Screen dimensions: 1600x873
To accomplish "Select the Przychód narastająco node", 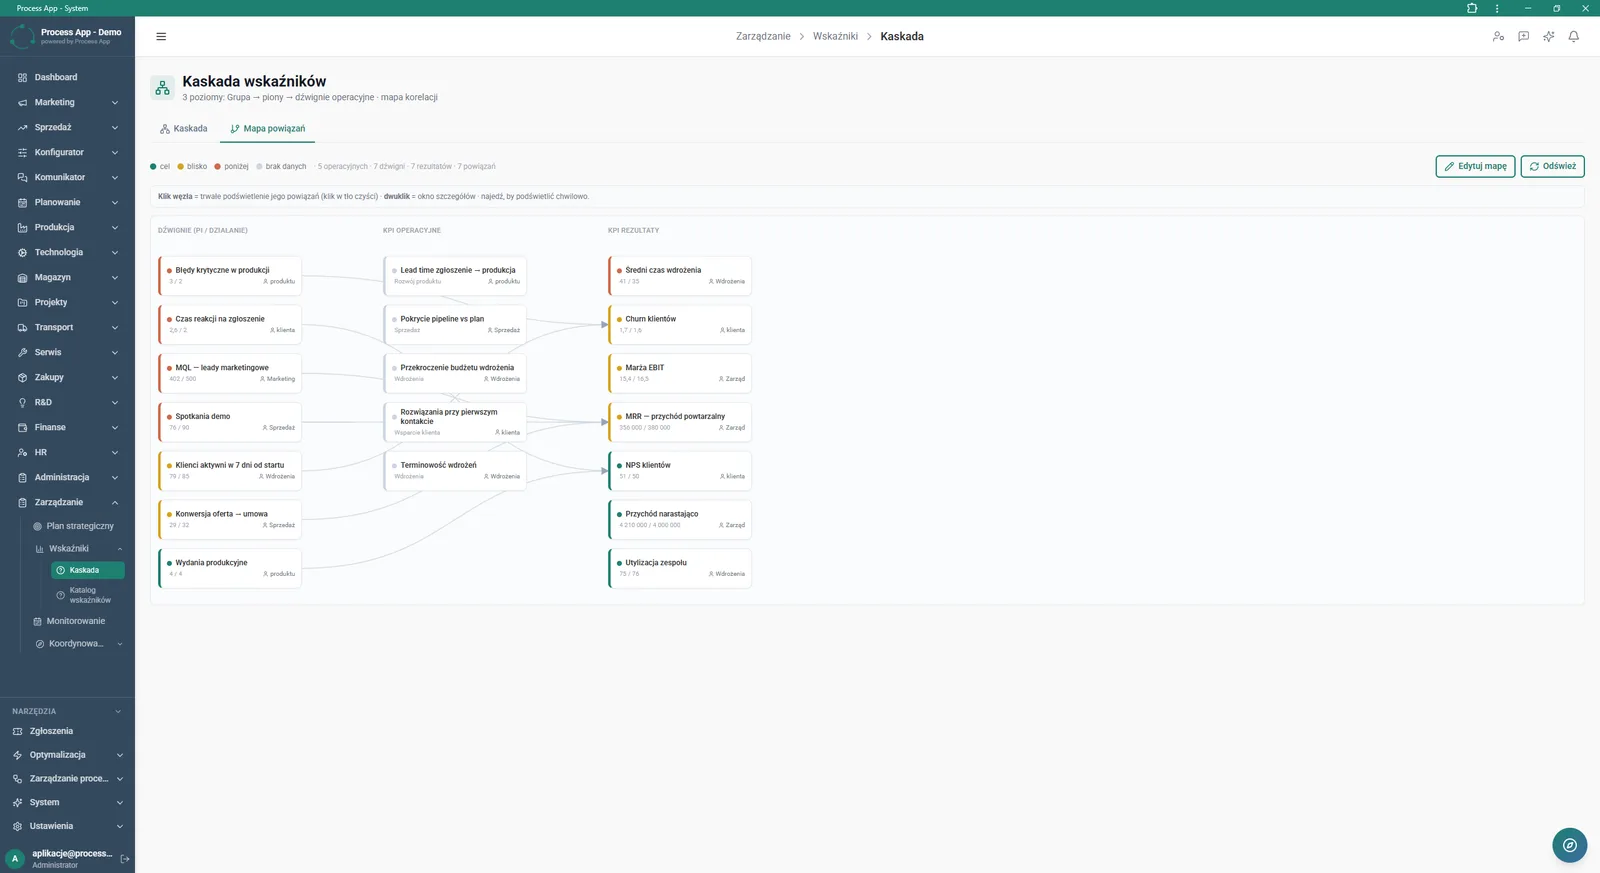I will pos(680,519).
